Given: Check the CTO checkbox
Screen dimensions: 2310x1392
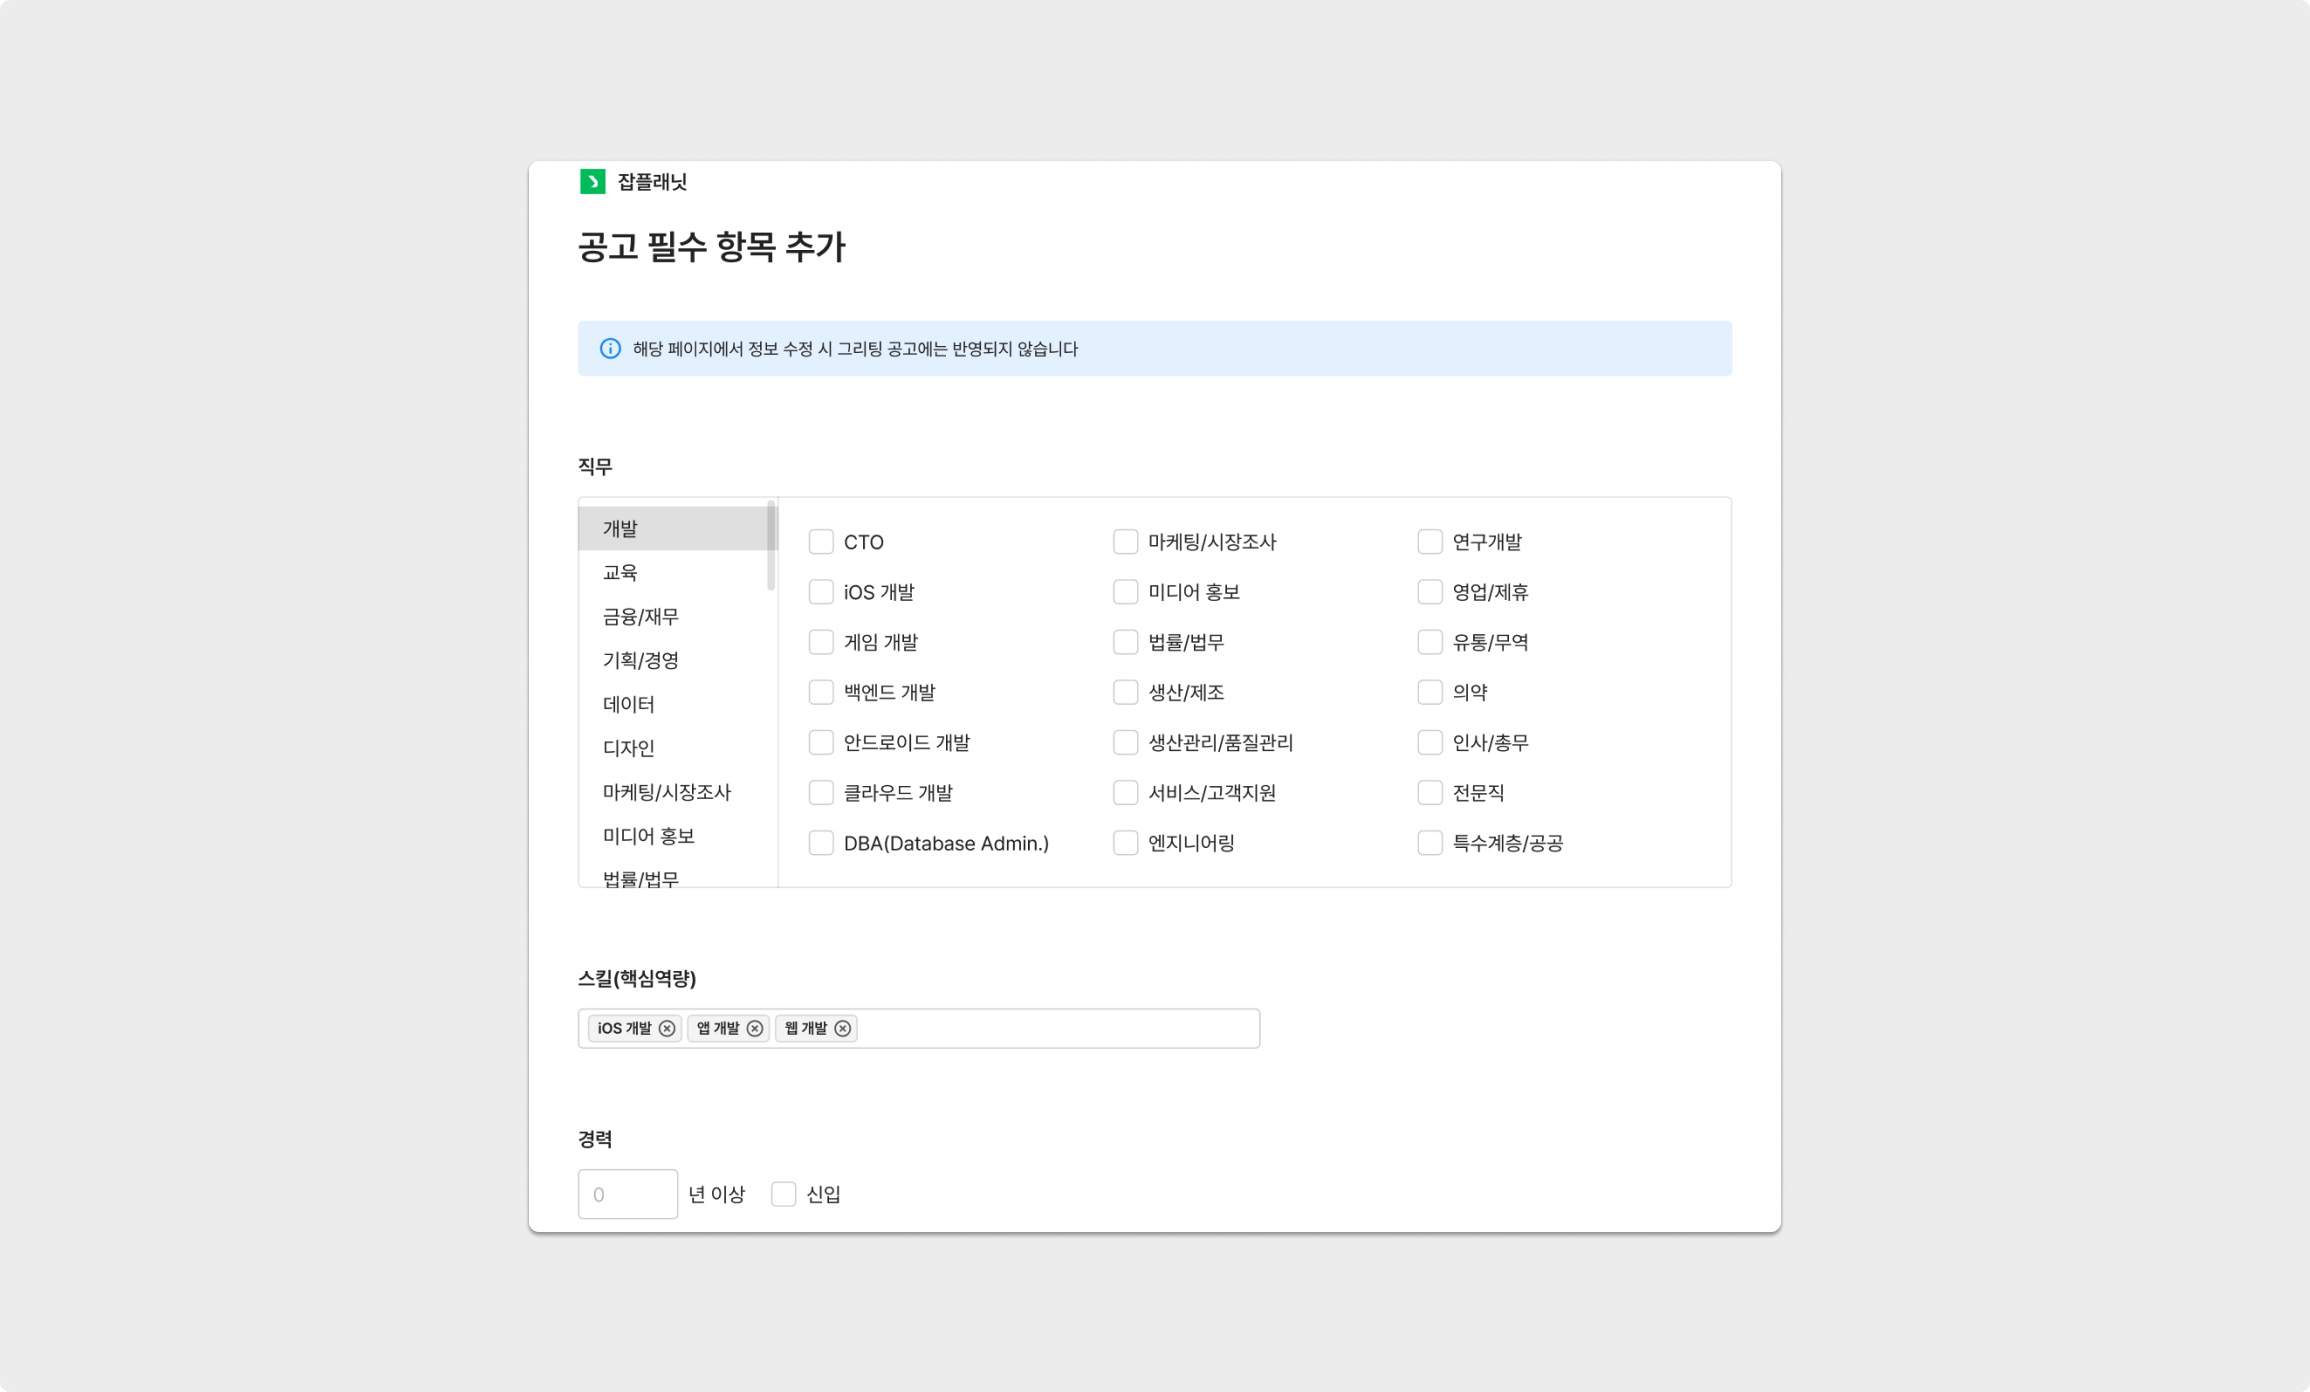Looking at the screenshot, I should pos(821,542).
